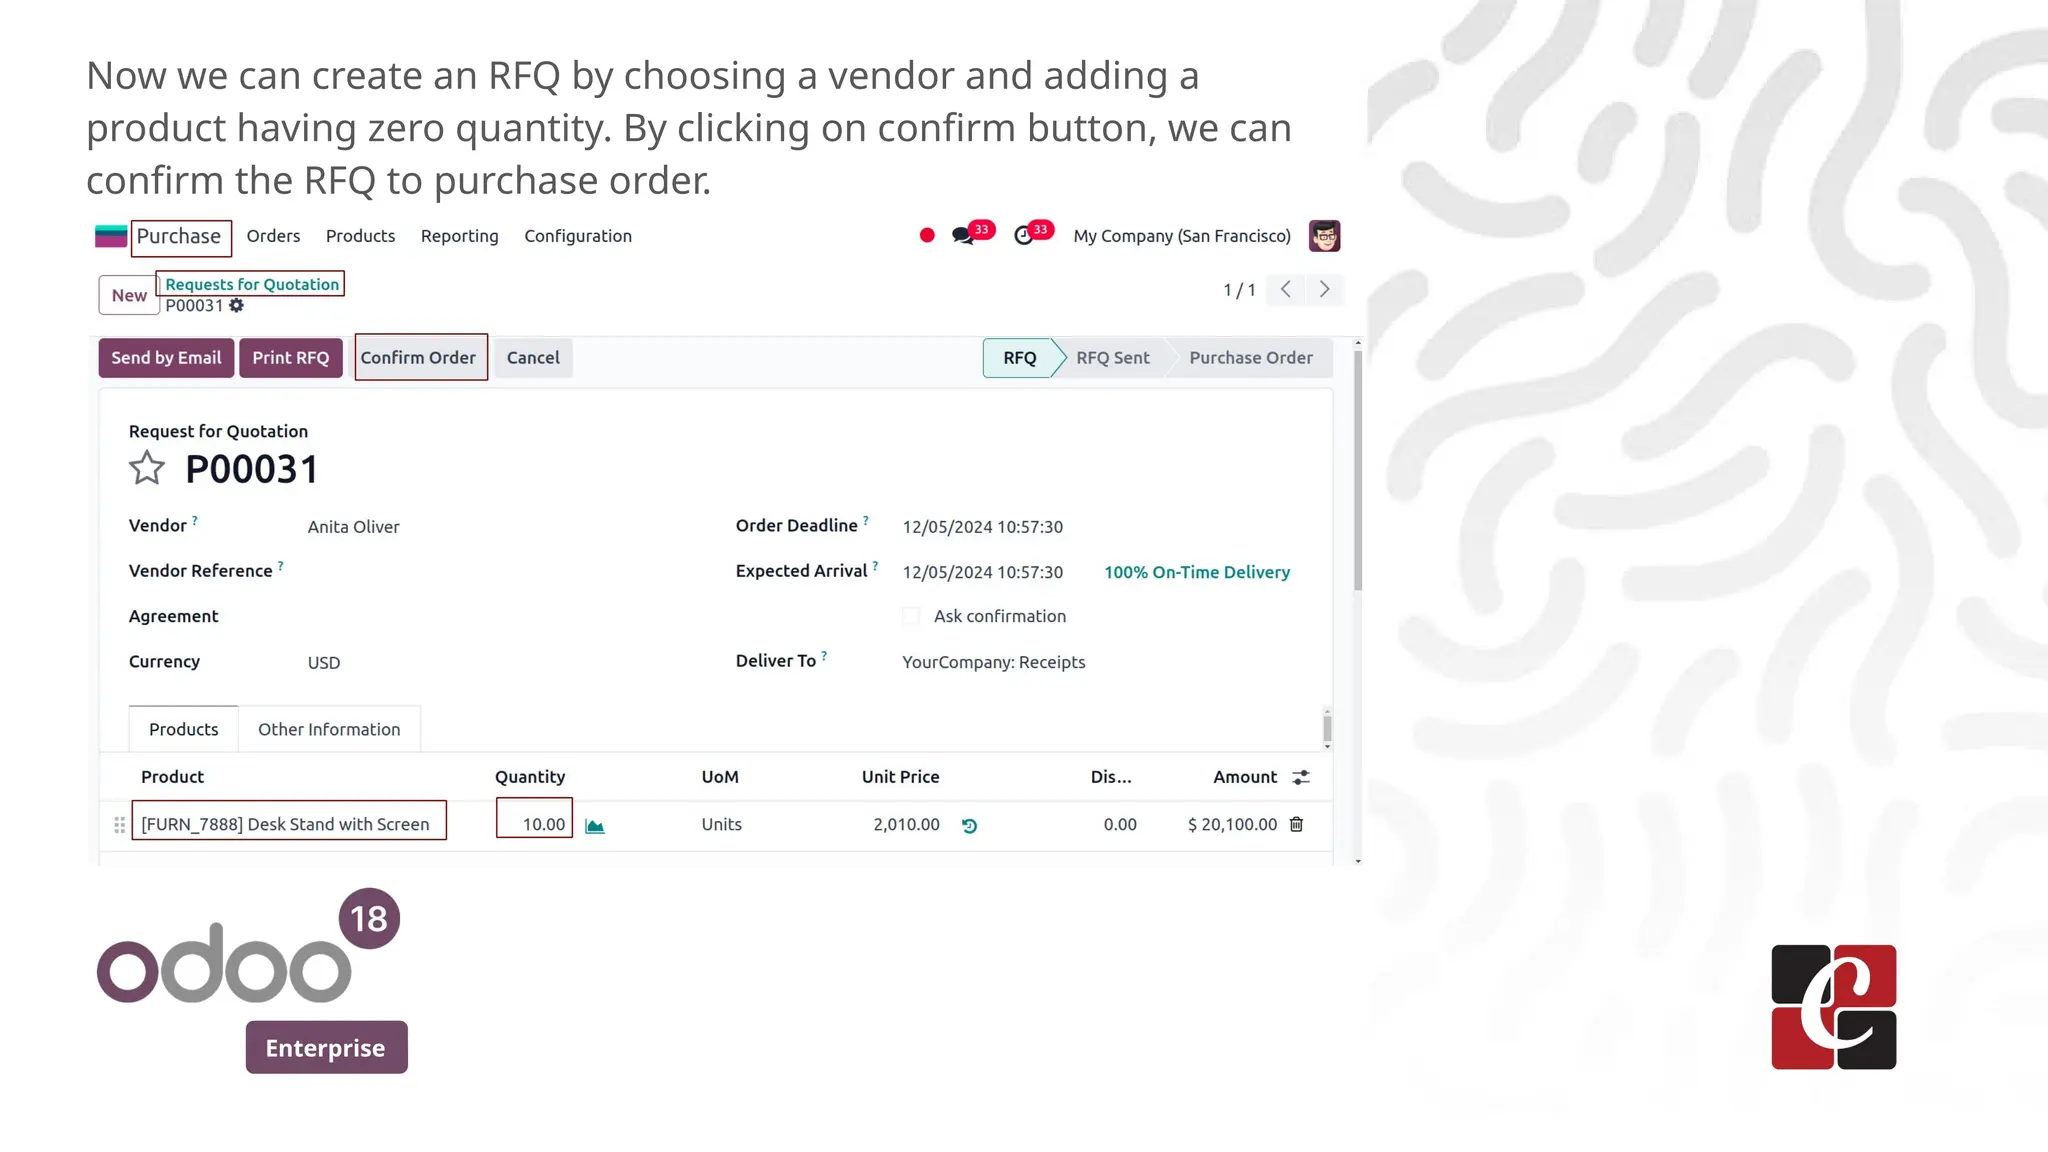Open the gear actions menu beside P00031
2048x1152 pixels.
(x=237, y=305)
